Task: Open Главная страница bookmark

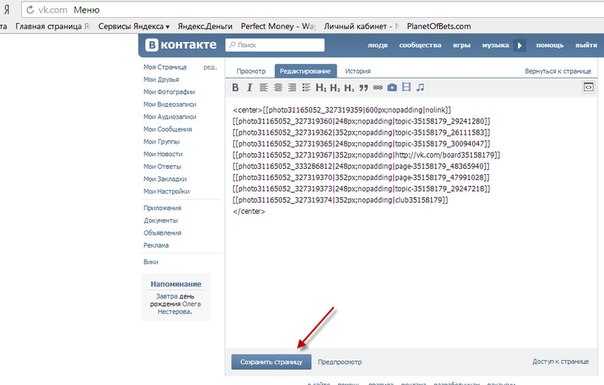Action: (x=52, y=26)
